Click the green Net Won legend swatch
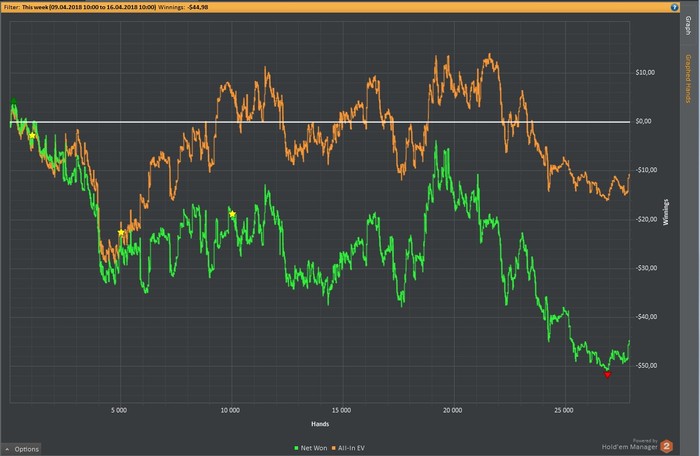Image resolution: width=700 pixels, height=456 pixels. pos(296,448)
